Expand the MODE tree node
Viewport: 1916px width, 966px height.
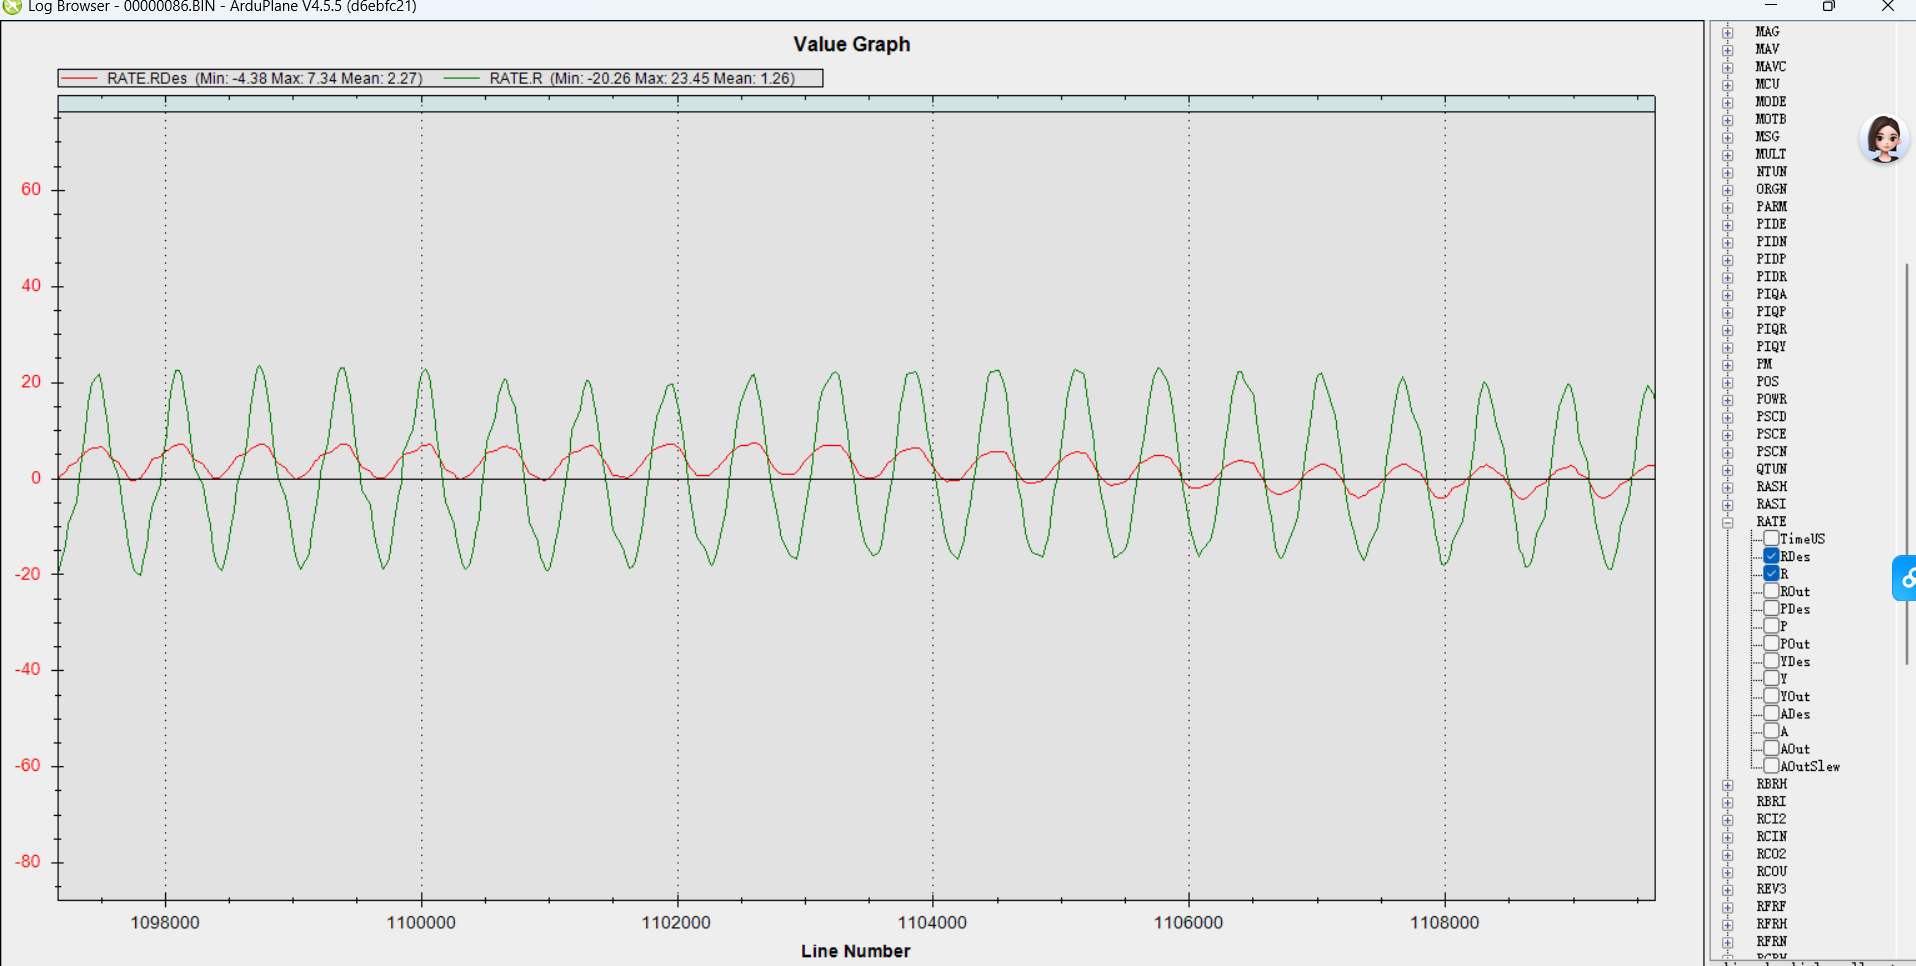tap(1727, 102)
